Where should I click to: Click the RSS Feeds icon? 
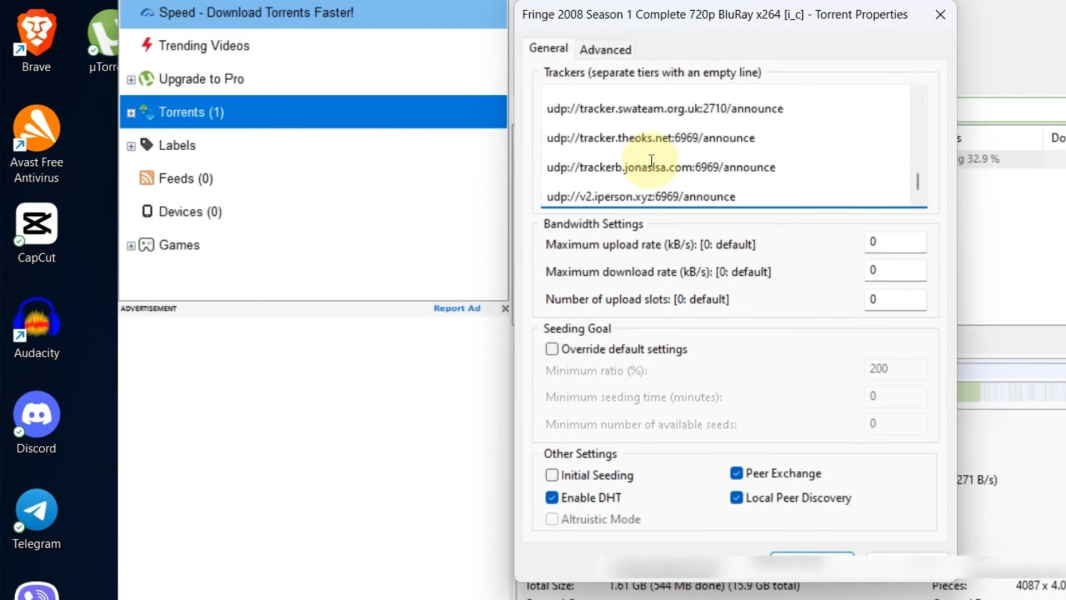(146, 178)
